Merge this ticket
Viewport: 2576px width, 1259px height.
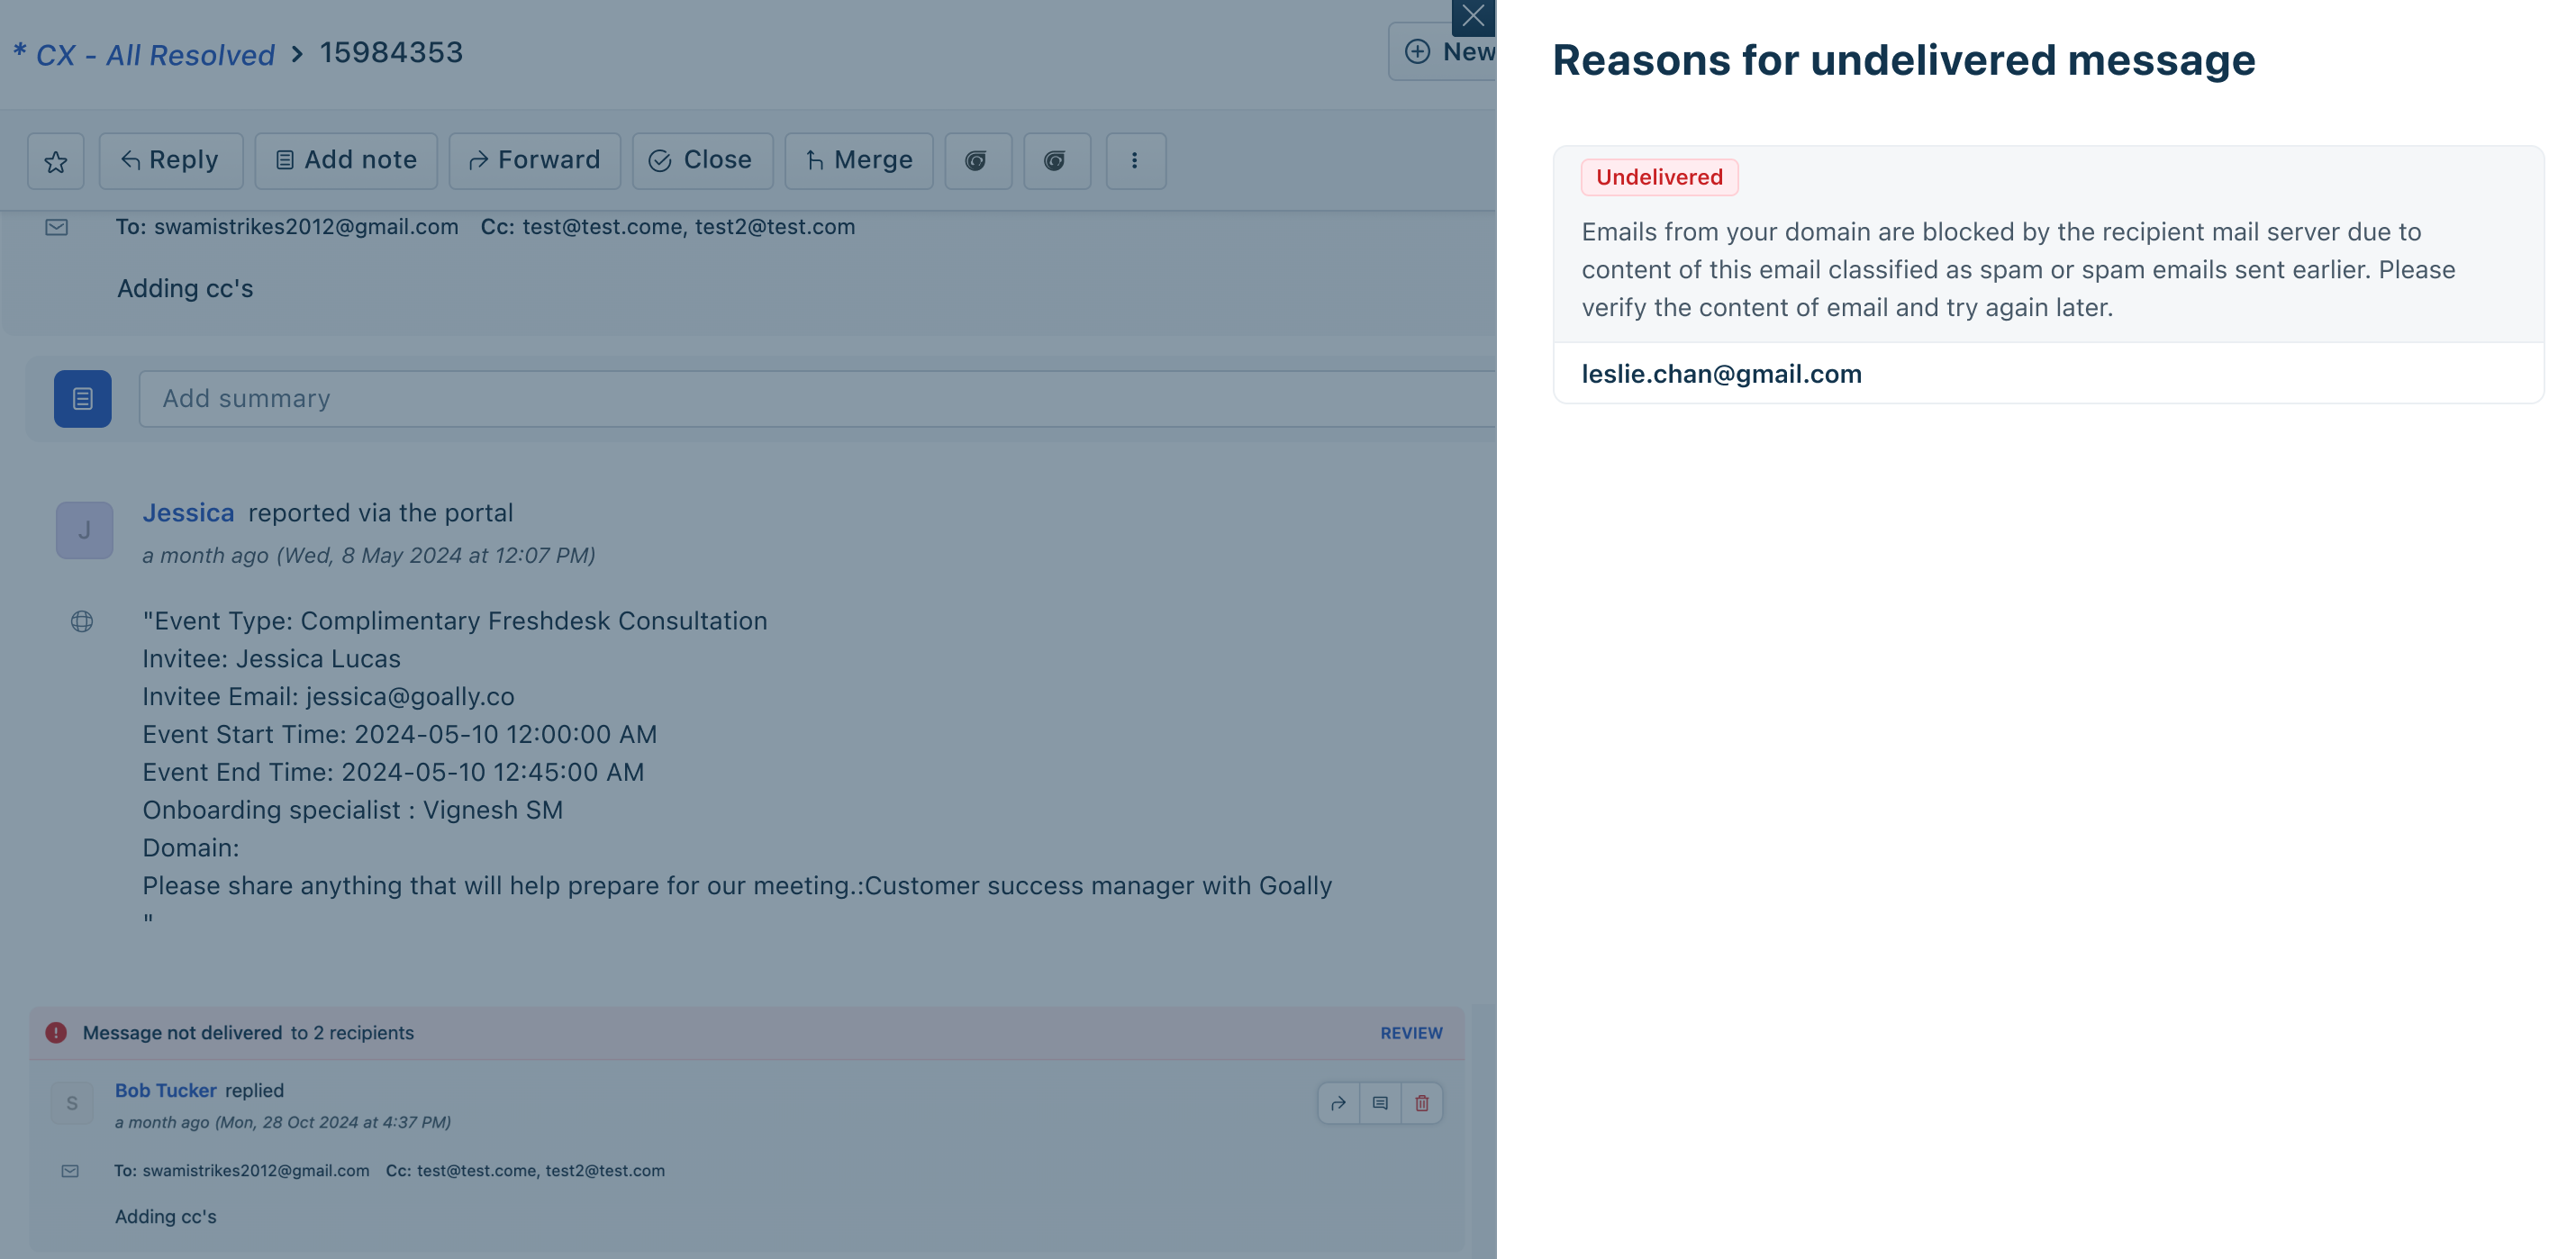tap(858, 161)
